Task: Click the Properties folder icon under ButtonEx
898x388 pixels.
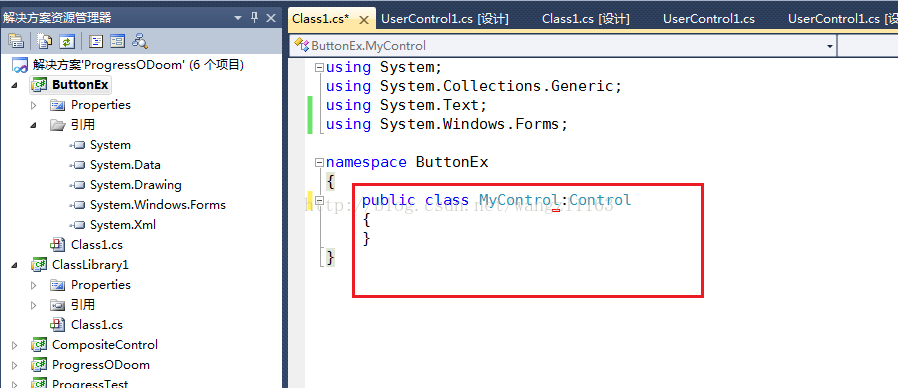Action: coord(57,105)
